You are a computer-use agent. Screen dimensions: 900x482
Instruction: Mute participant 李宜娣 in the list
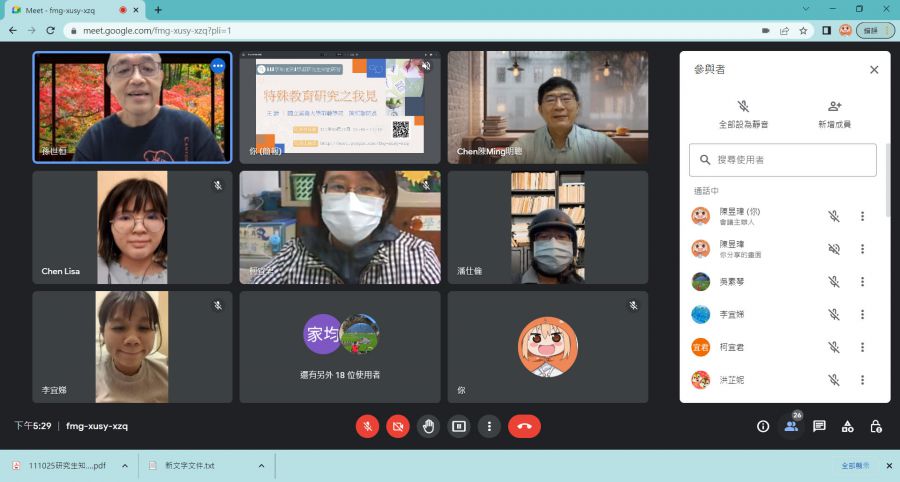(833, 314)
